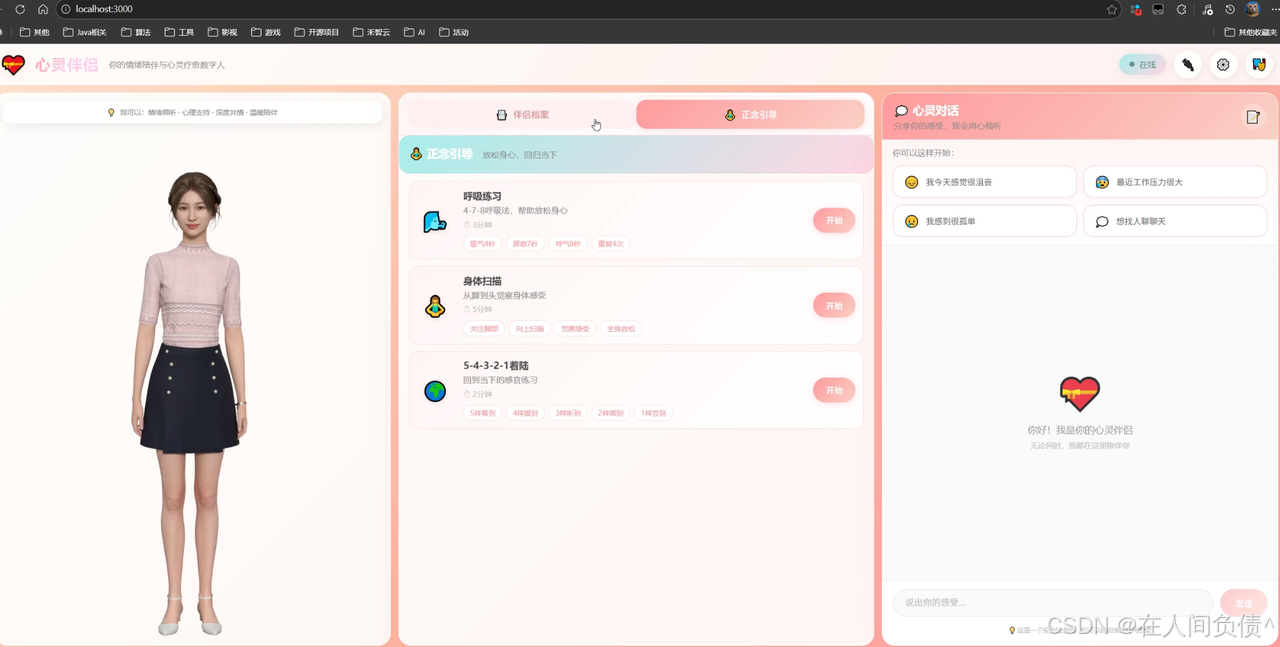
Task: Click the 向上扫描 step tag
Action: 530,328
